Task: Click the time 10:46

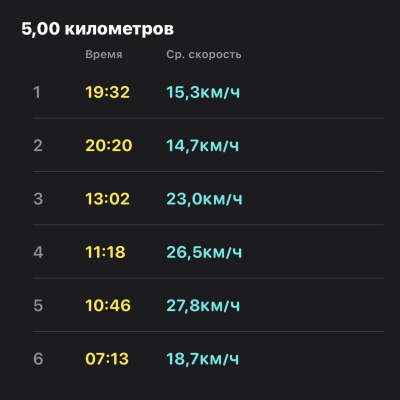Action: pyautogui.click(x=108, y=305)
